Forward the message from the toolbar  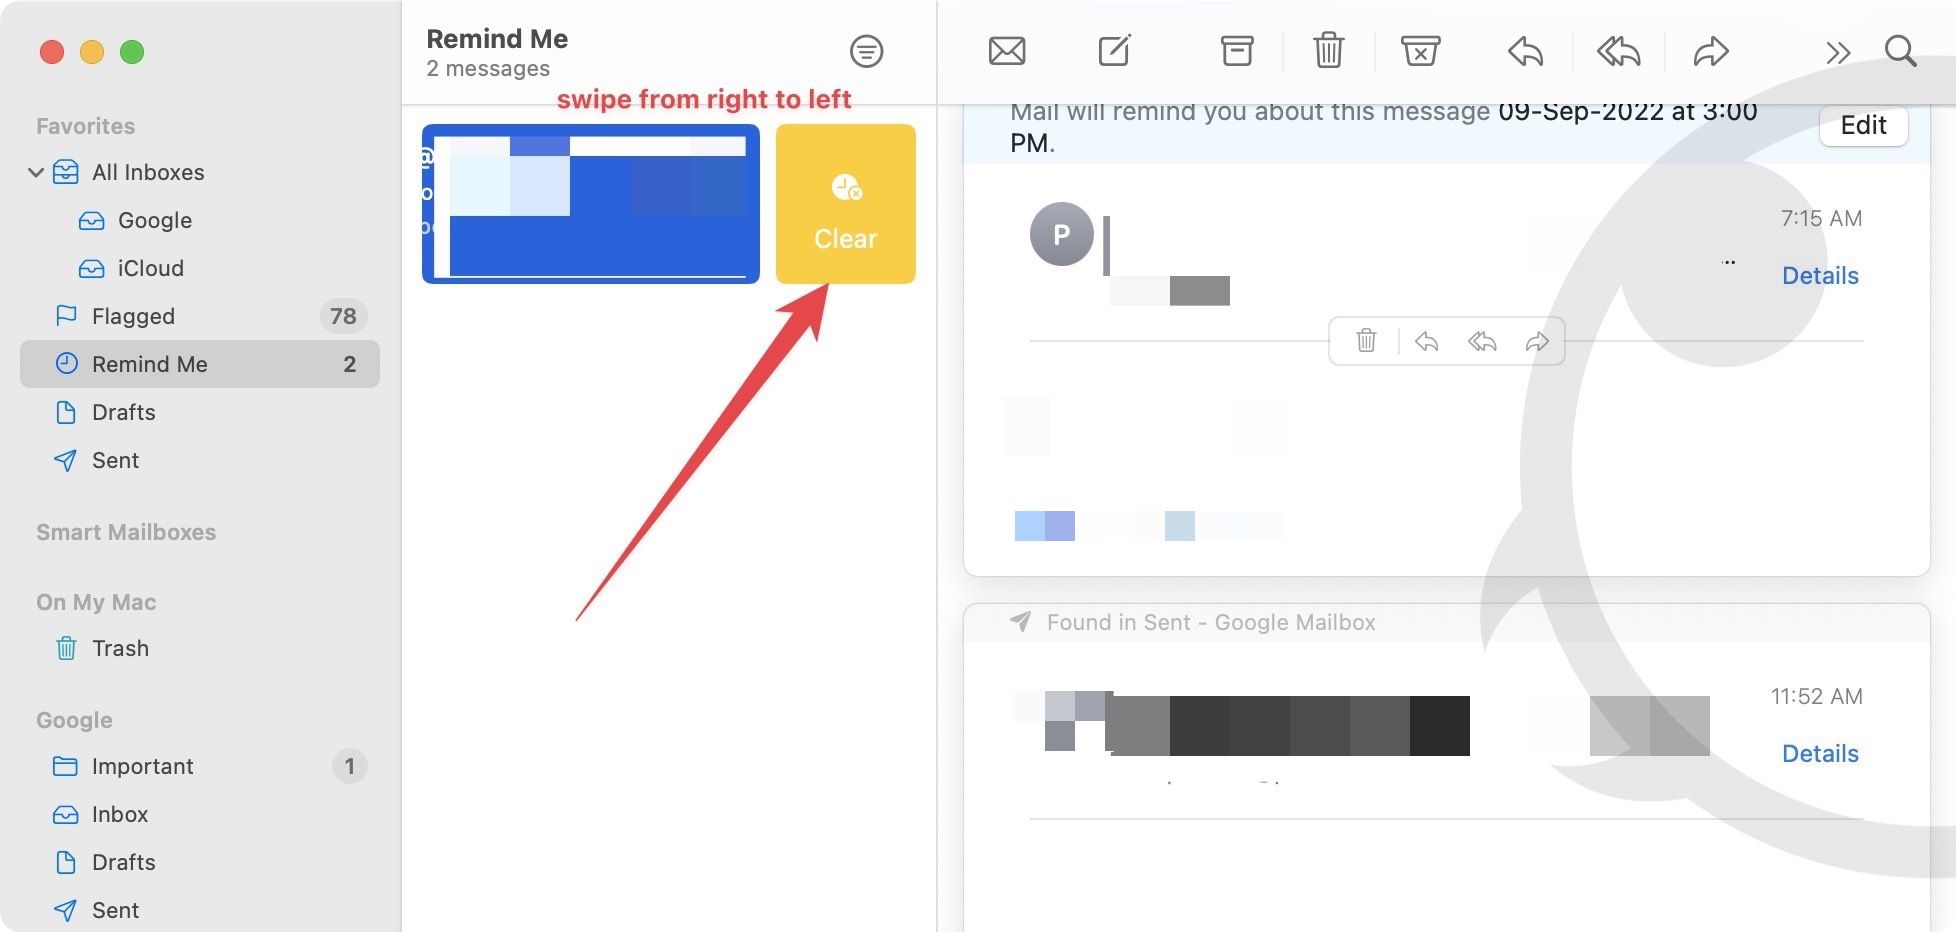point(1710,50)
